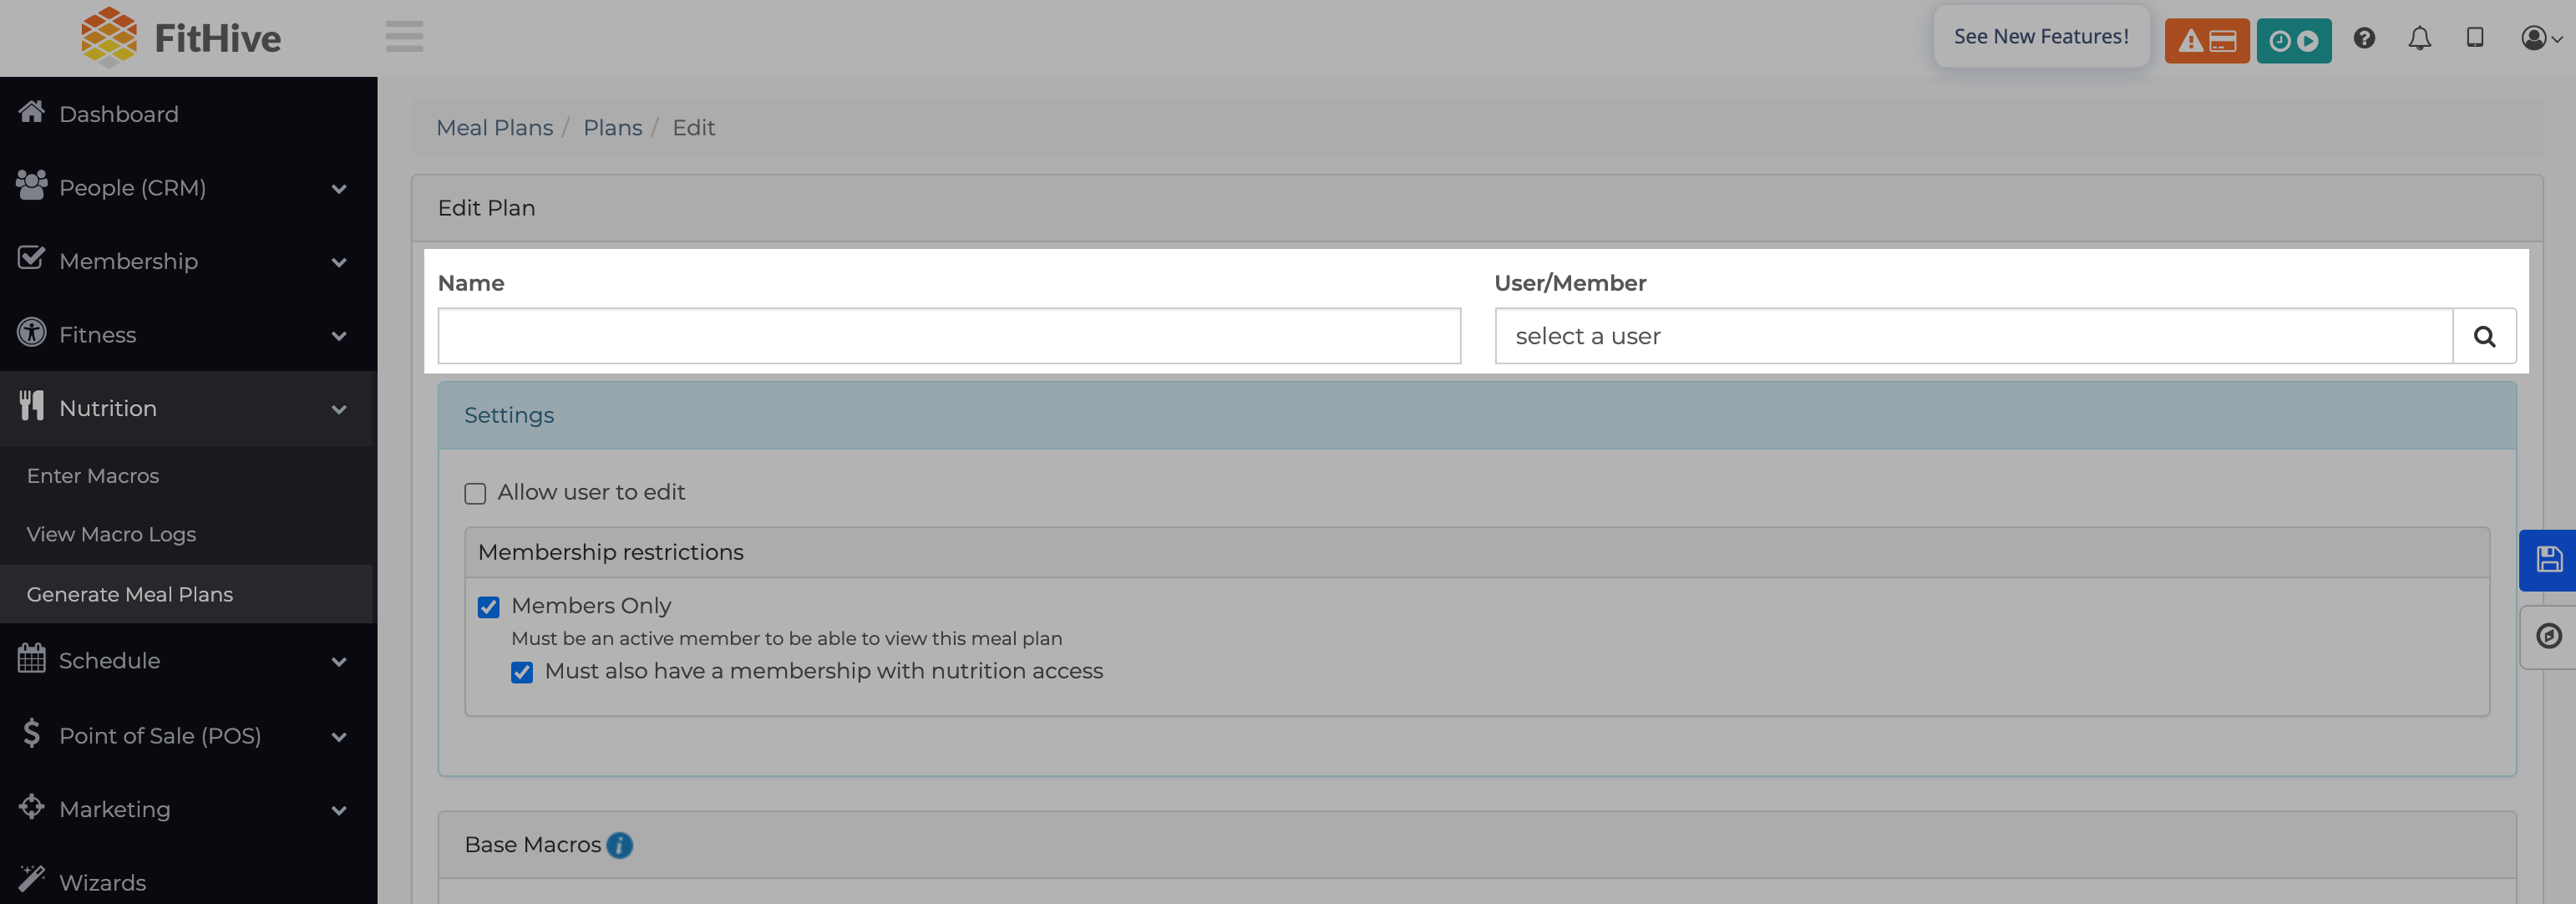Go to Plans breadcrumb link
2576x904 pixels.
612,128
